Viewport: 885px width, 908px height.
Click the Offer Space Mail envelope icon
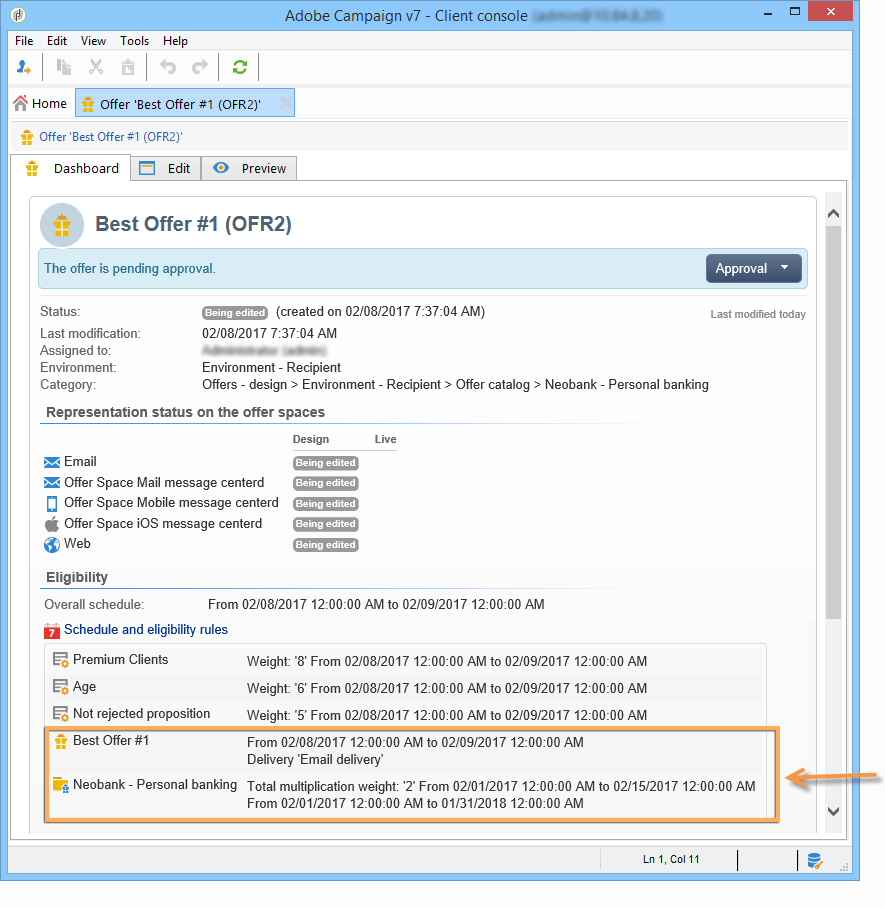pos(52,482)
